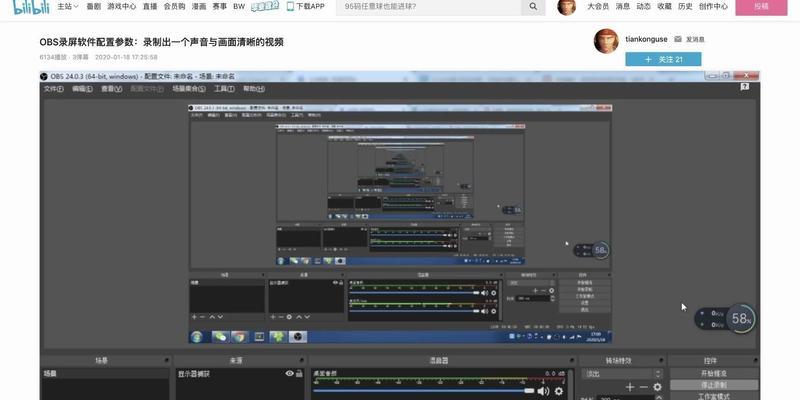Float the 场景 dock panel icon
Viewport: 800px width, 400px height.
(166, 361)
